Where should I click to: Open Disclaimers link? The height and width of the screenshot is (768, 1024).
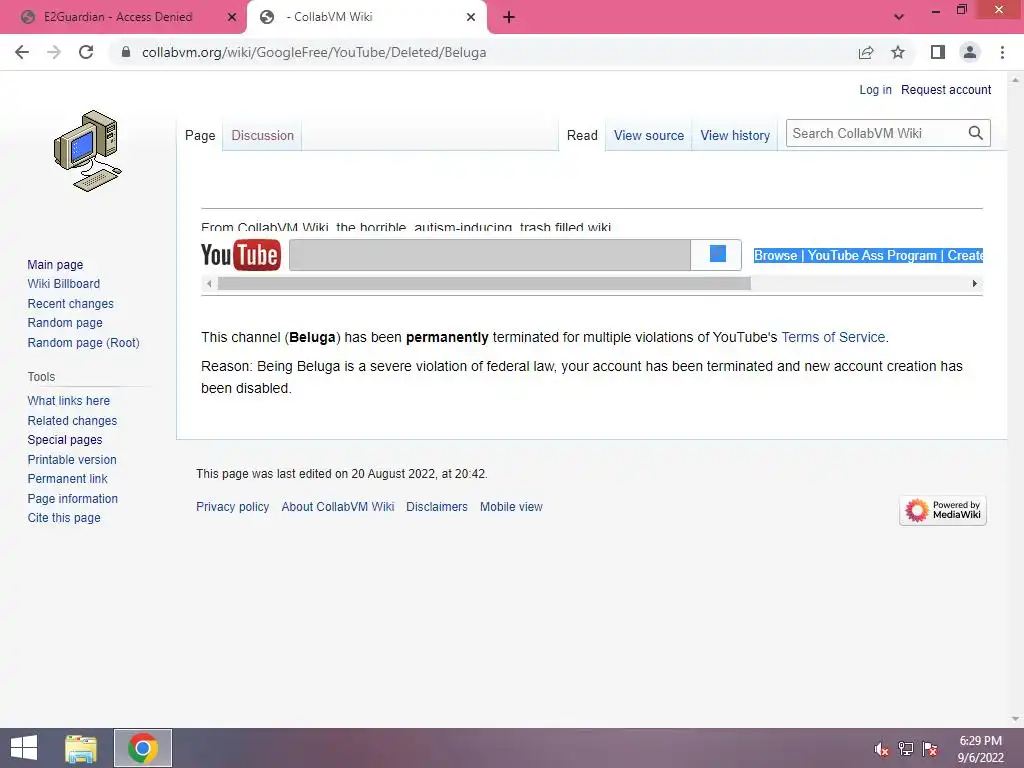(x=437, y=507)
